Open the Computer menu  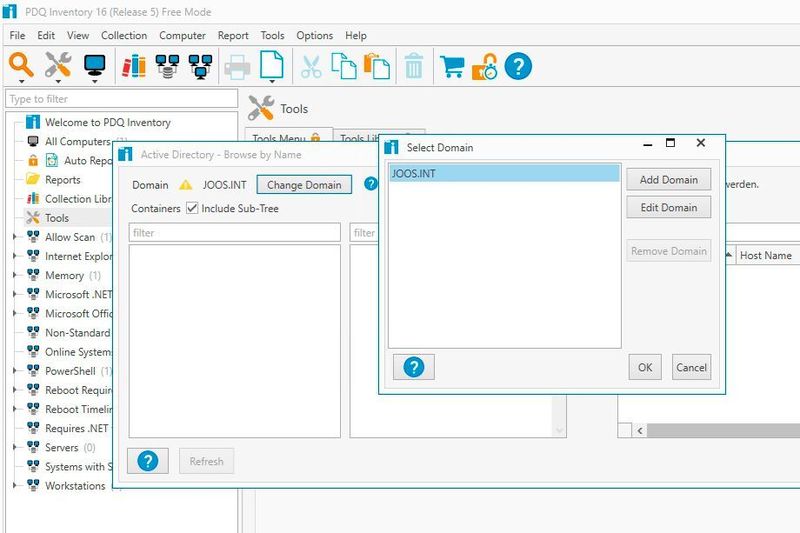182,36
